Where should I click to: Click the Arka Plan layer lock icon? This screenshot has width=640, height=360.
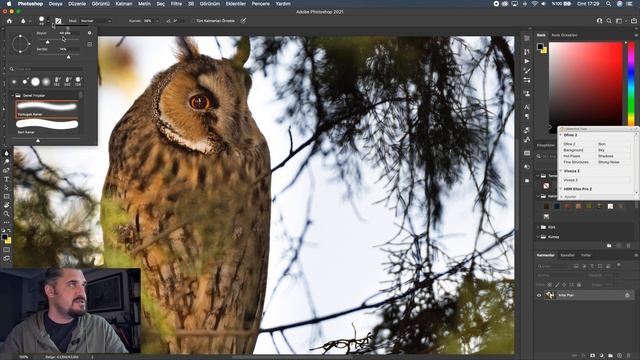click(627, 295)
